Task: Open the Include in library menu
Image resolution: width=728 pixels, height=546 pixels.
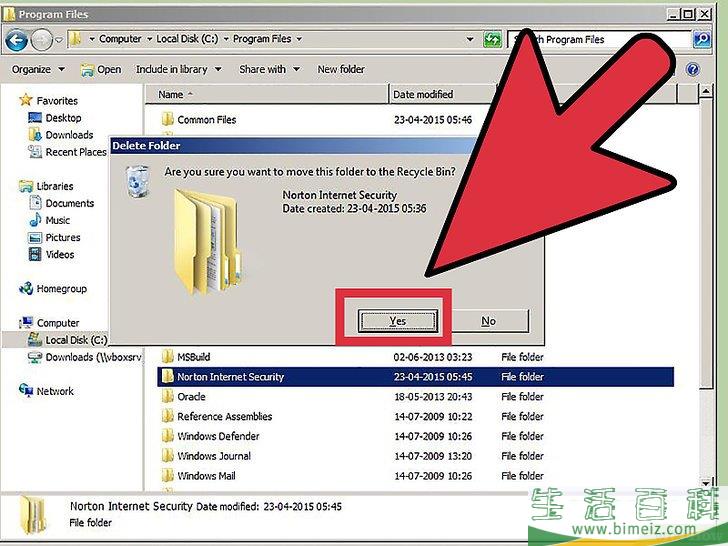Action: pos(178,69)
